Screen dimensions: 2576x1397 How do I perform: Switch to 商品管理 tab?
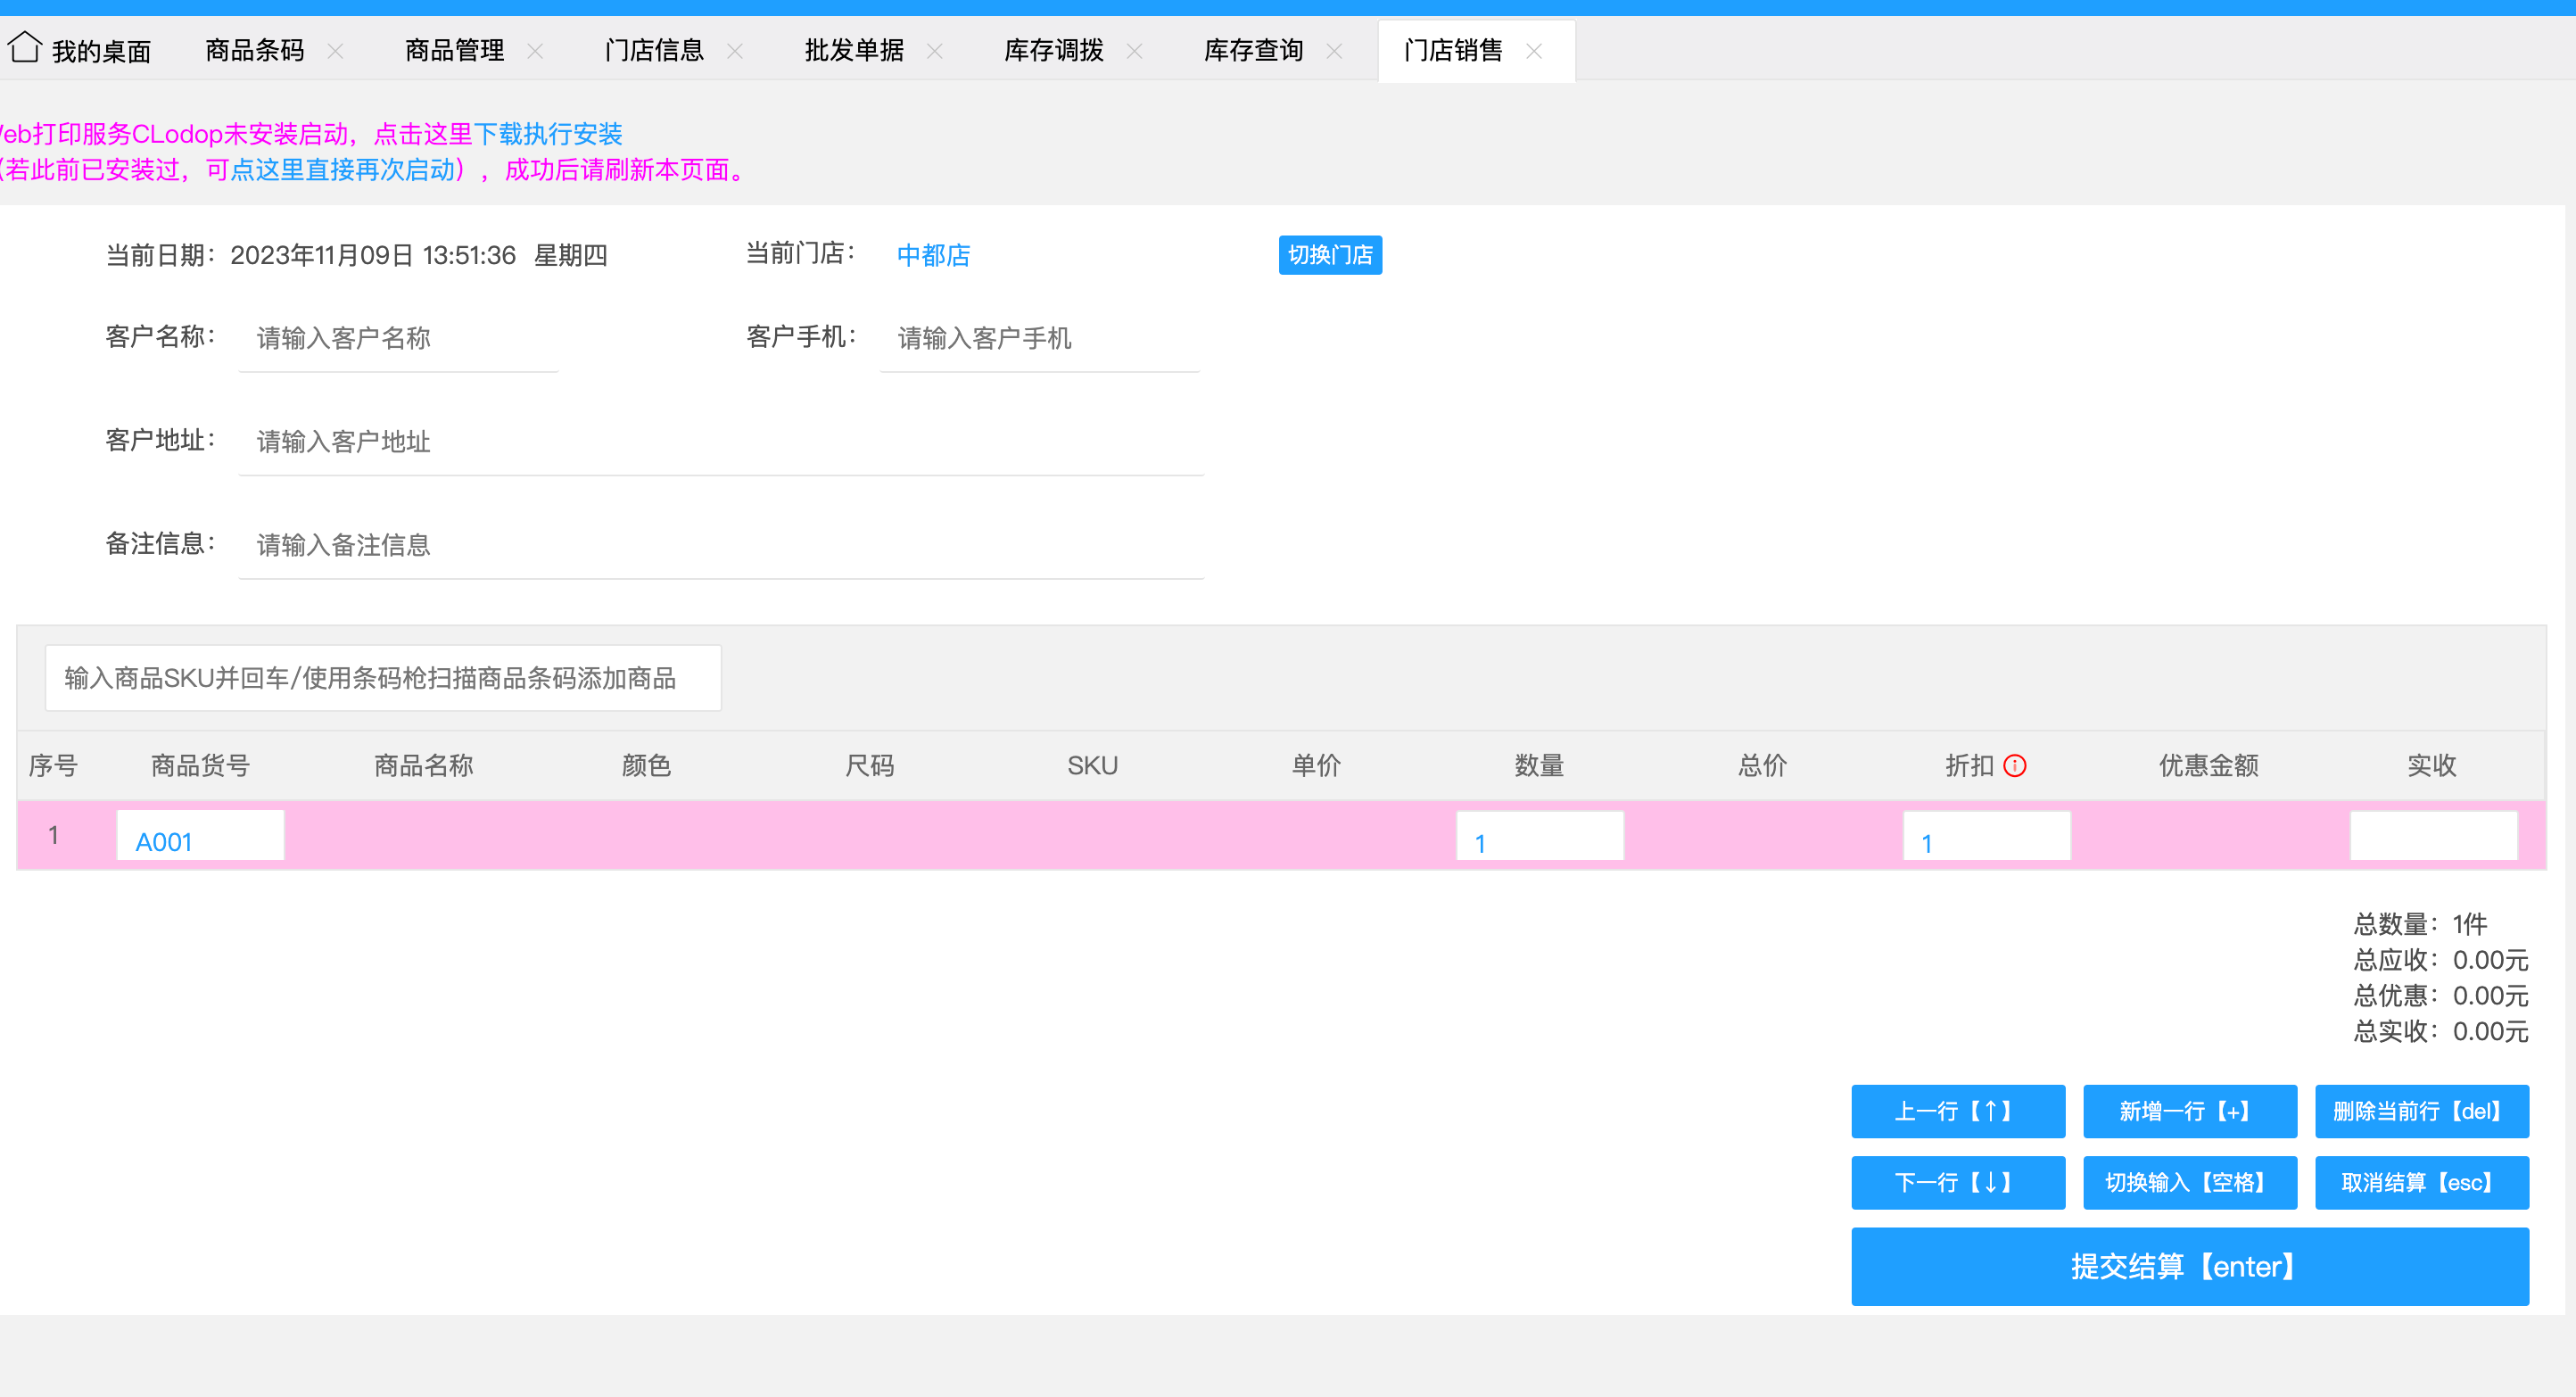click(x=455, y=50)
